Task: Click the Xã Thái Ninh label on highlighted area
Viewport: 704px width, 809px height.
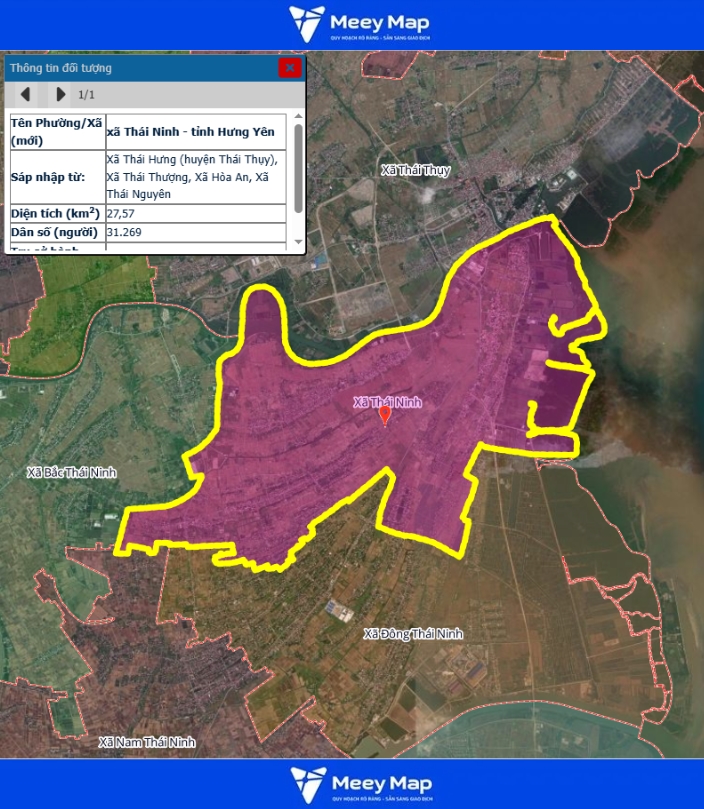Action: (387, 402)
